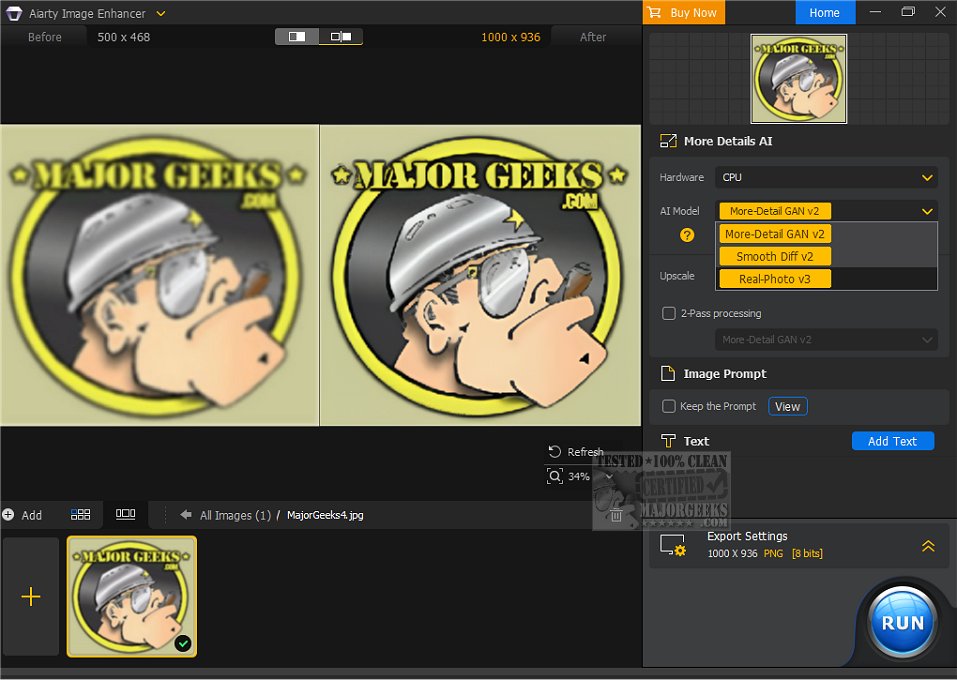Click the Aiarty Image Enhancer logo icon
Viewport: 957px width, 680px height.
(x=13, y=13)
